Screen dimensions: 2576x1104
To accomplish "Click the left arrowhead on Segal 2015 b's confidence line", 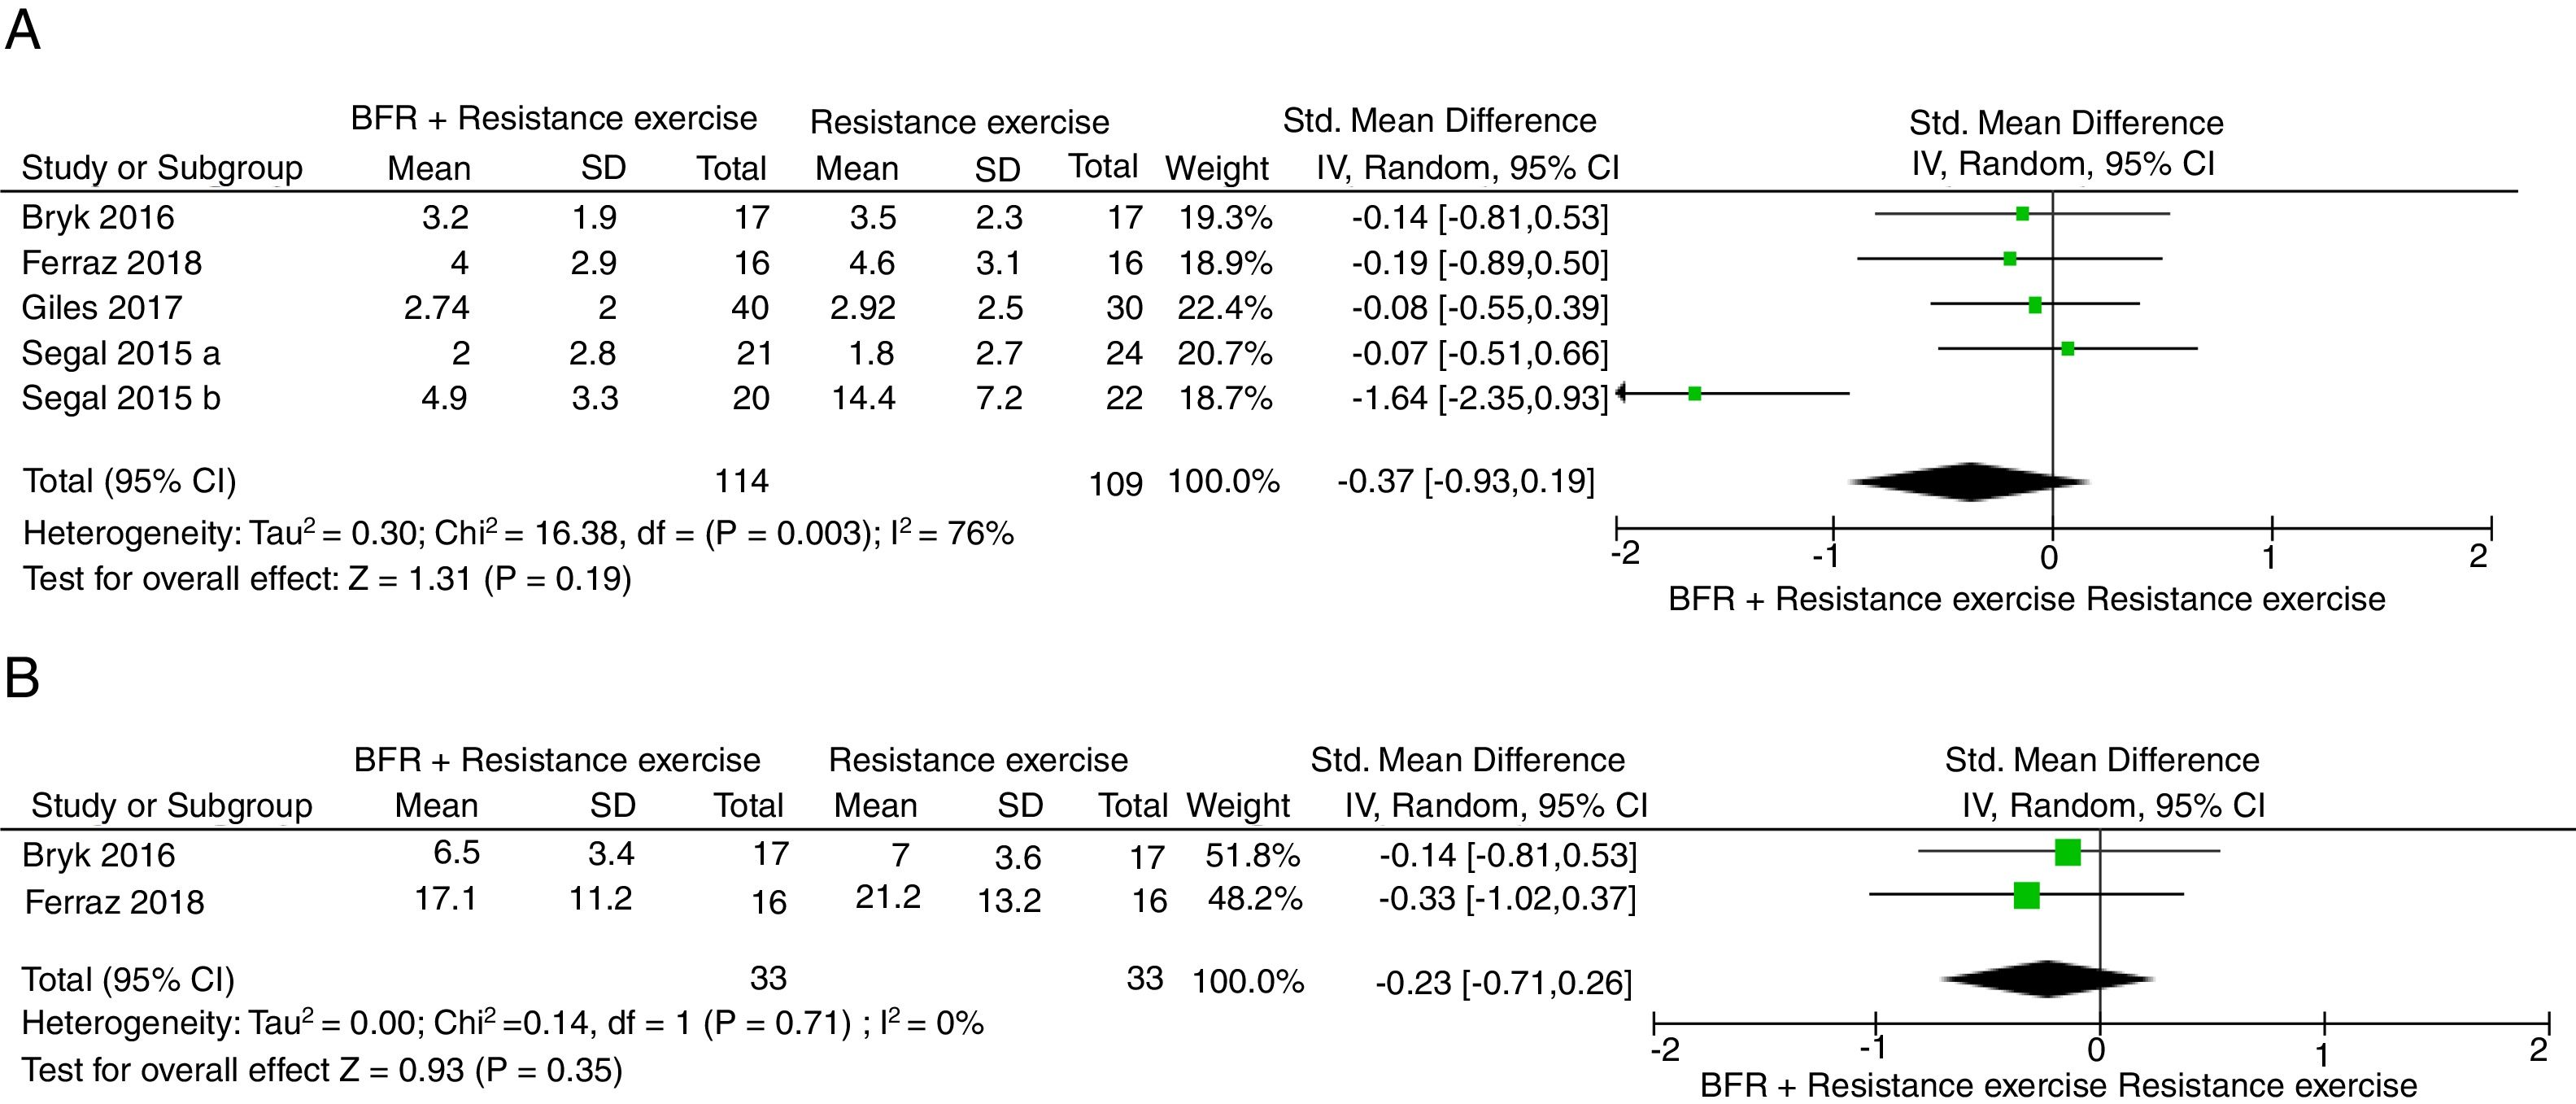I will [1622, 393].
